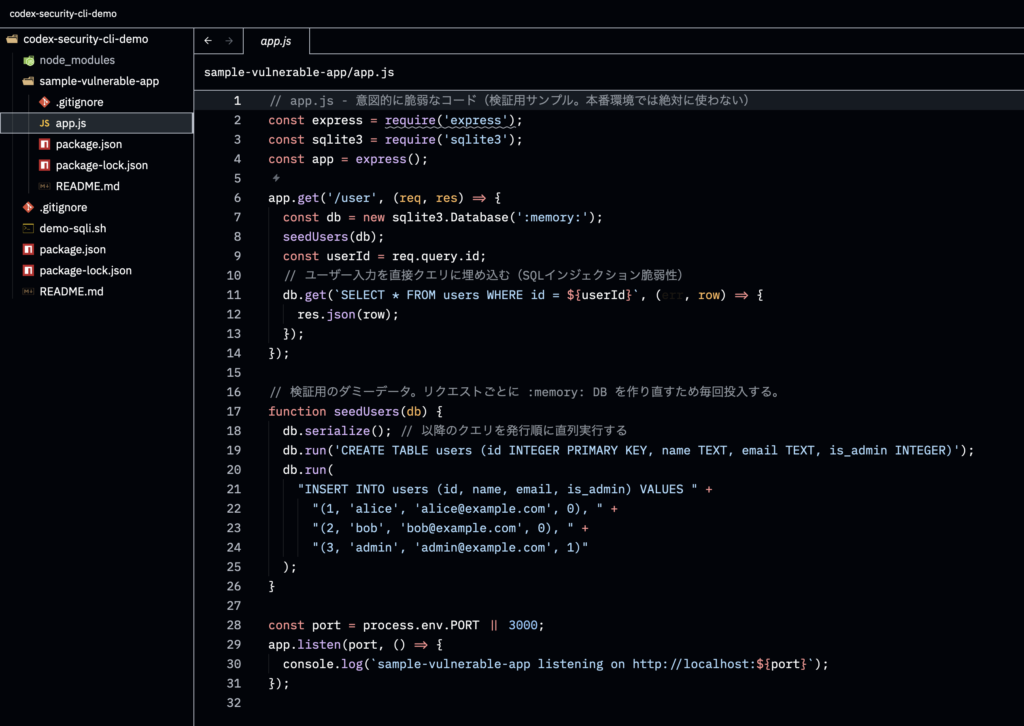Screen dimensions: 1024x726
Task: Click the console.log listening message
Action: [555, 664]
